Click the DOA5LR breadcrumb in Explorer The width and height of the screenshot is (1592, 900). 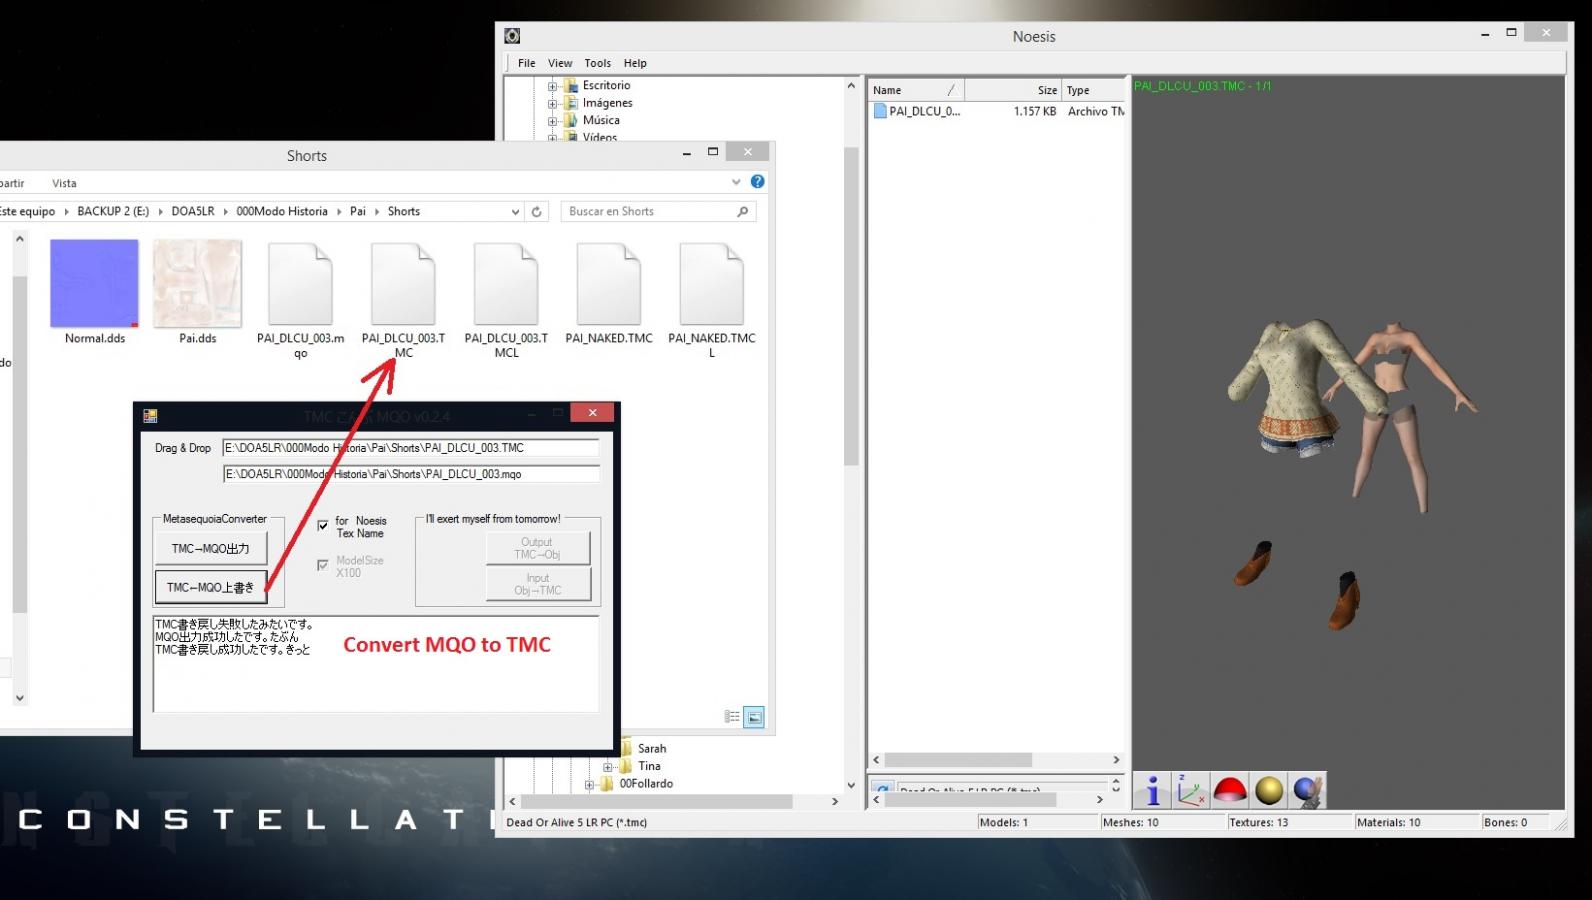[193, 212]
